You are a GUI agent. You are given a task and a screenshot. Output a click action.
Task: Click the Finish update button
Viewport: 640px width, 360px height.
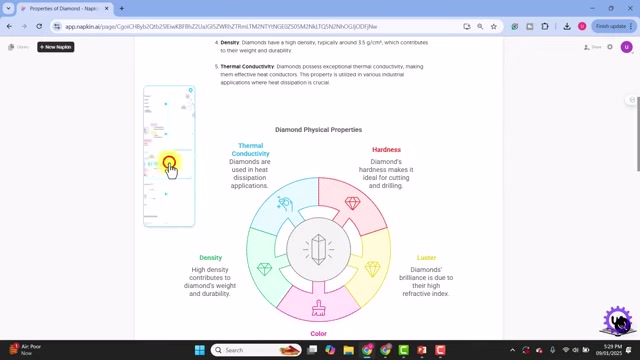[x=613, y=27]
